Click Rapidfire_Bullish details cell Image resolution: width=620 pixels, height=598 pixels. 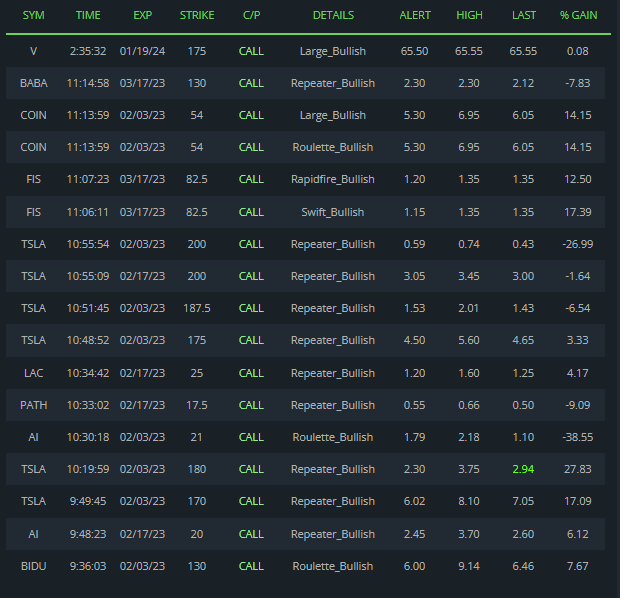333,180
